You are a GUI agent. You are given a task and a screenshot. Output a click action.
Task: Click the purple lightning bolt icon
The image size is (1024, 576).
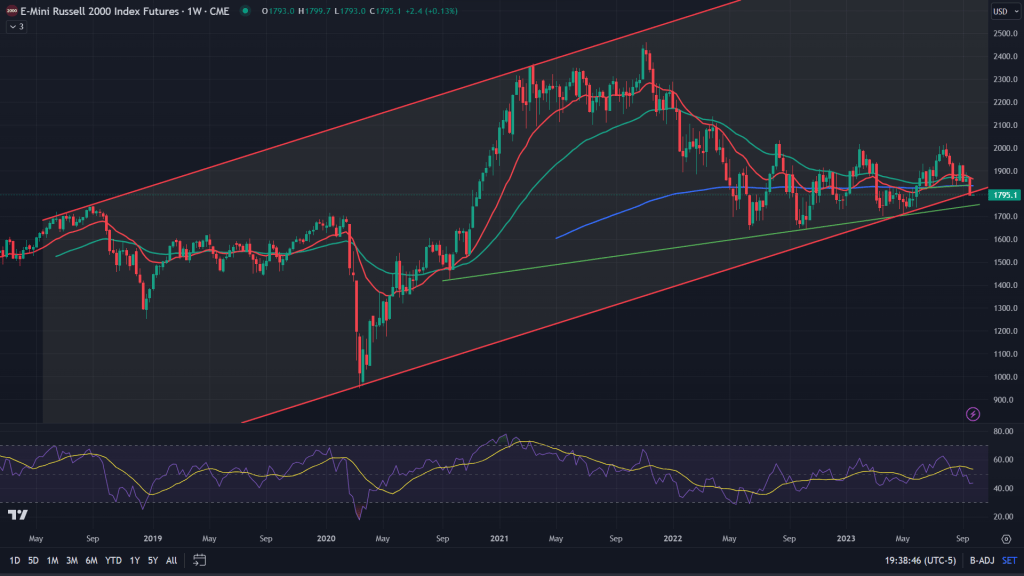(x=973, y=414)
